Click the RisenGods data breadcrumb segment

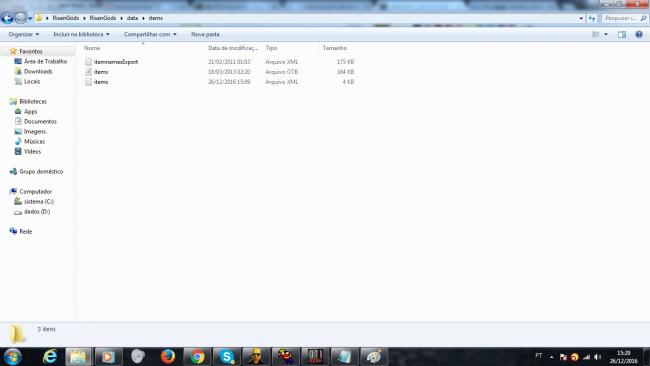133,18
